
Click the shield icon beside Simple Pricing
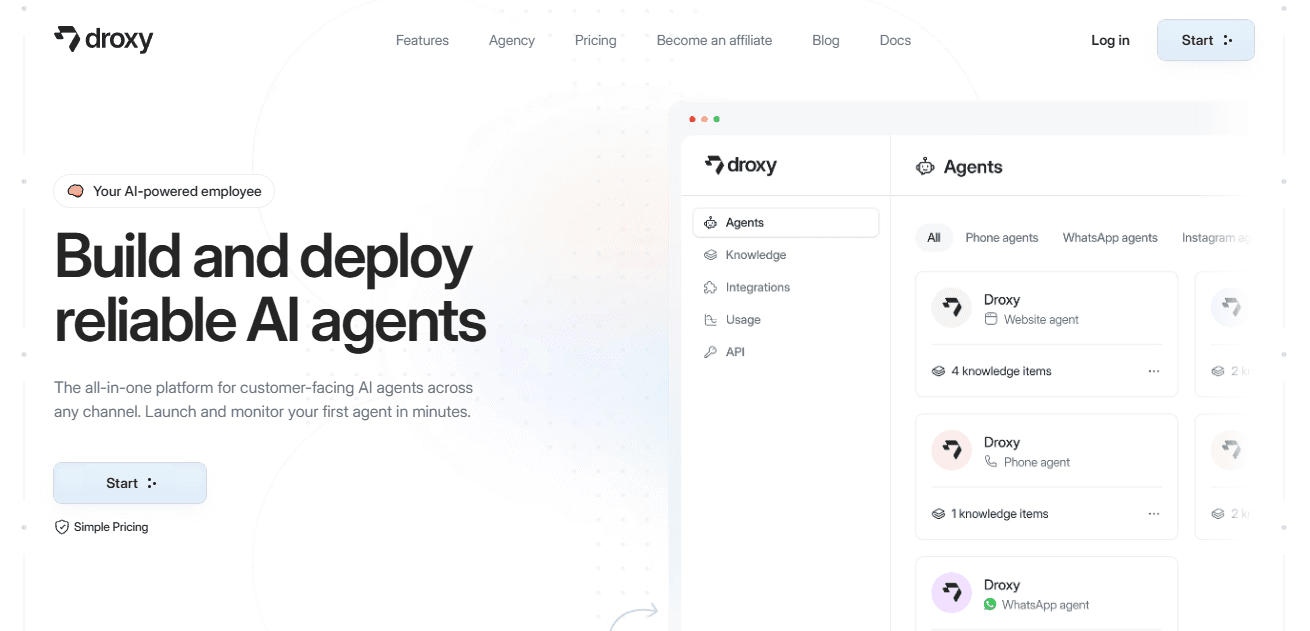click(62, 527)
